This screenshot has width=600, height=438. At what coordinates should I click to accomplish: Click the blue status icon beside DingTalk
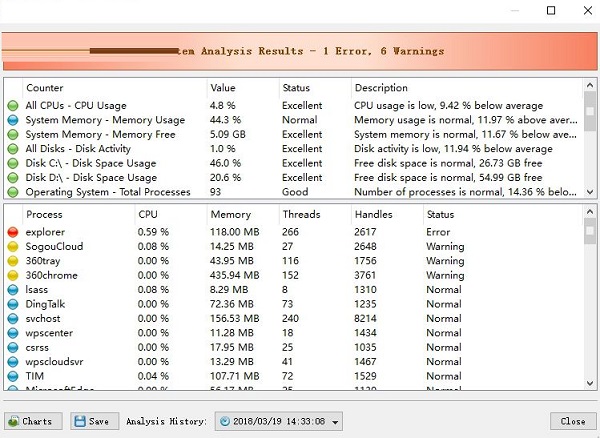point(13,304)
